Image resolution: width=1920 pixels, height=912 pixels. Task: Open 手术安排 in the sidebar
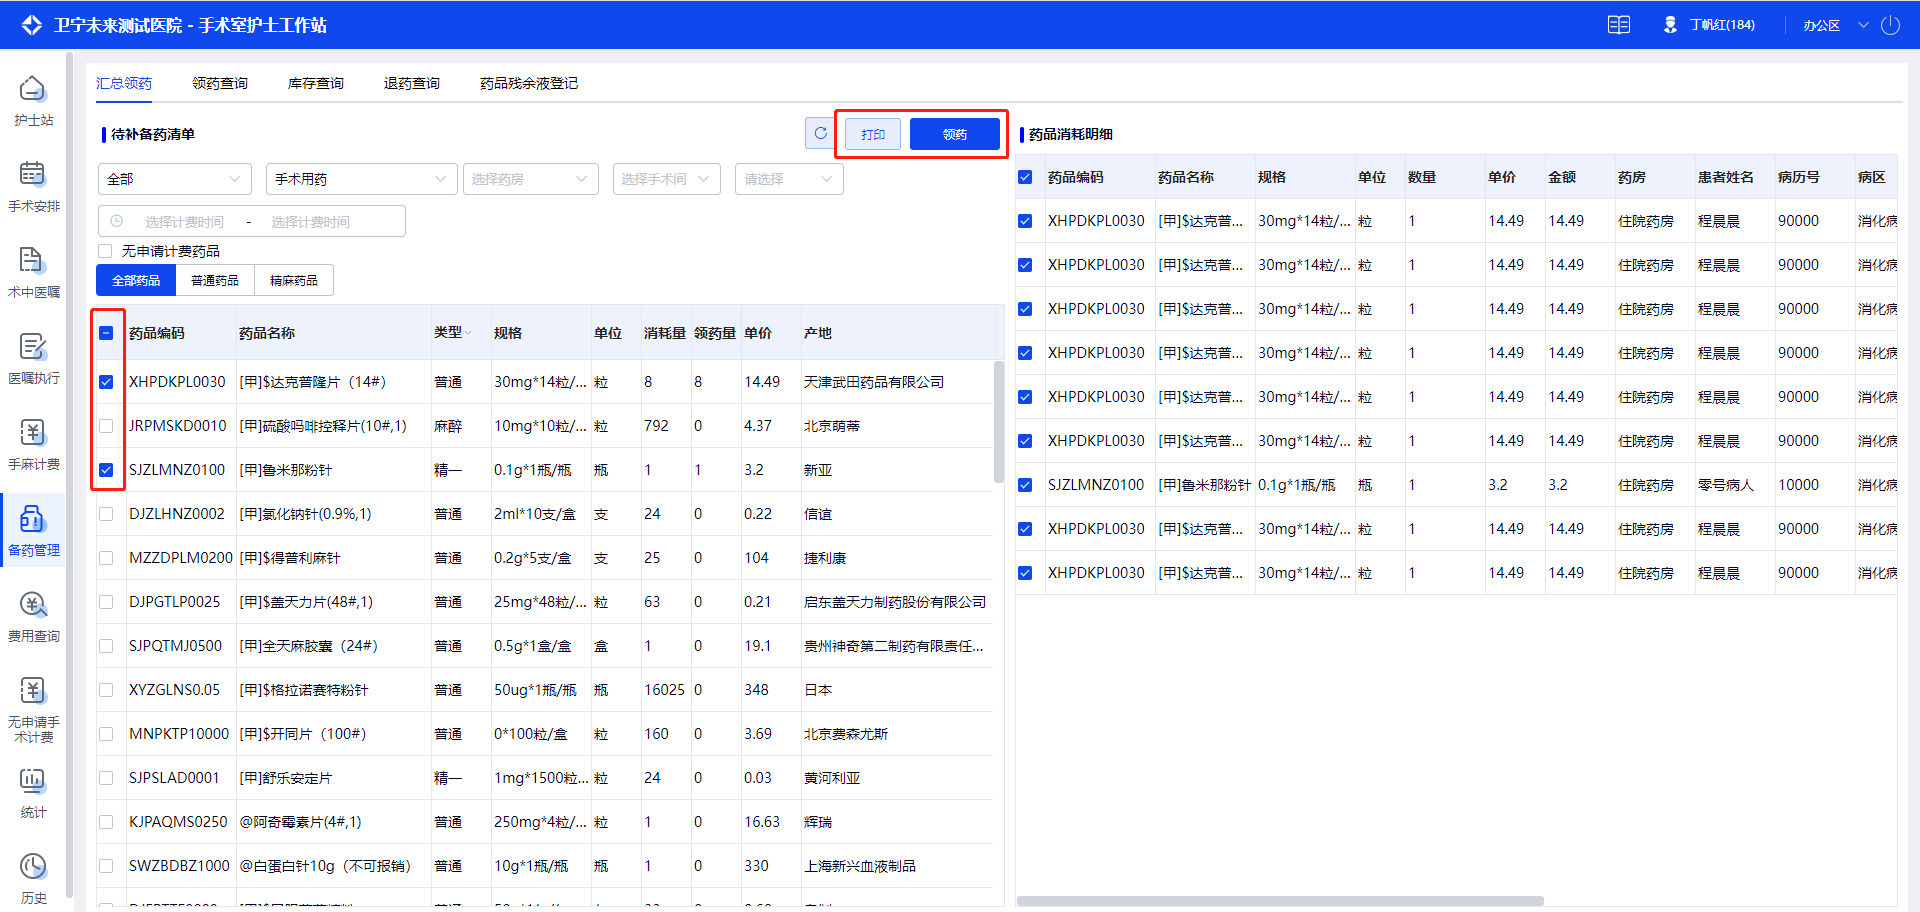(x=33, y=187)
